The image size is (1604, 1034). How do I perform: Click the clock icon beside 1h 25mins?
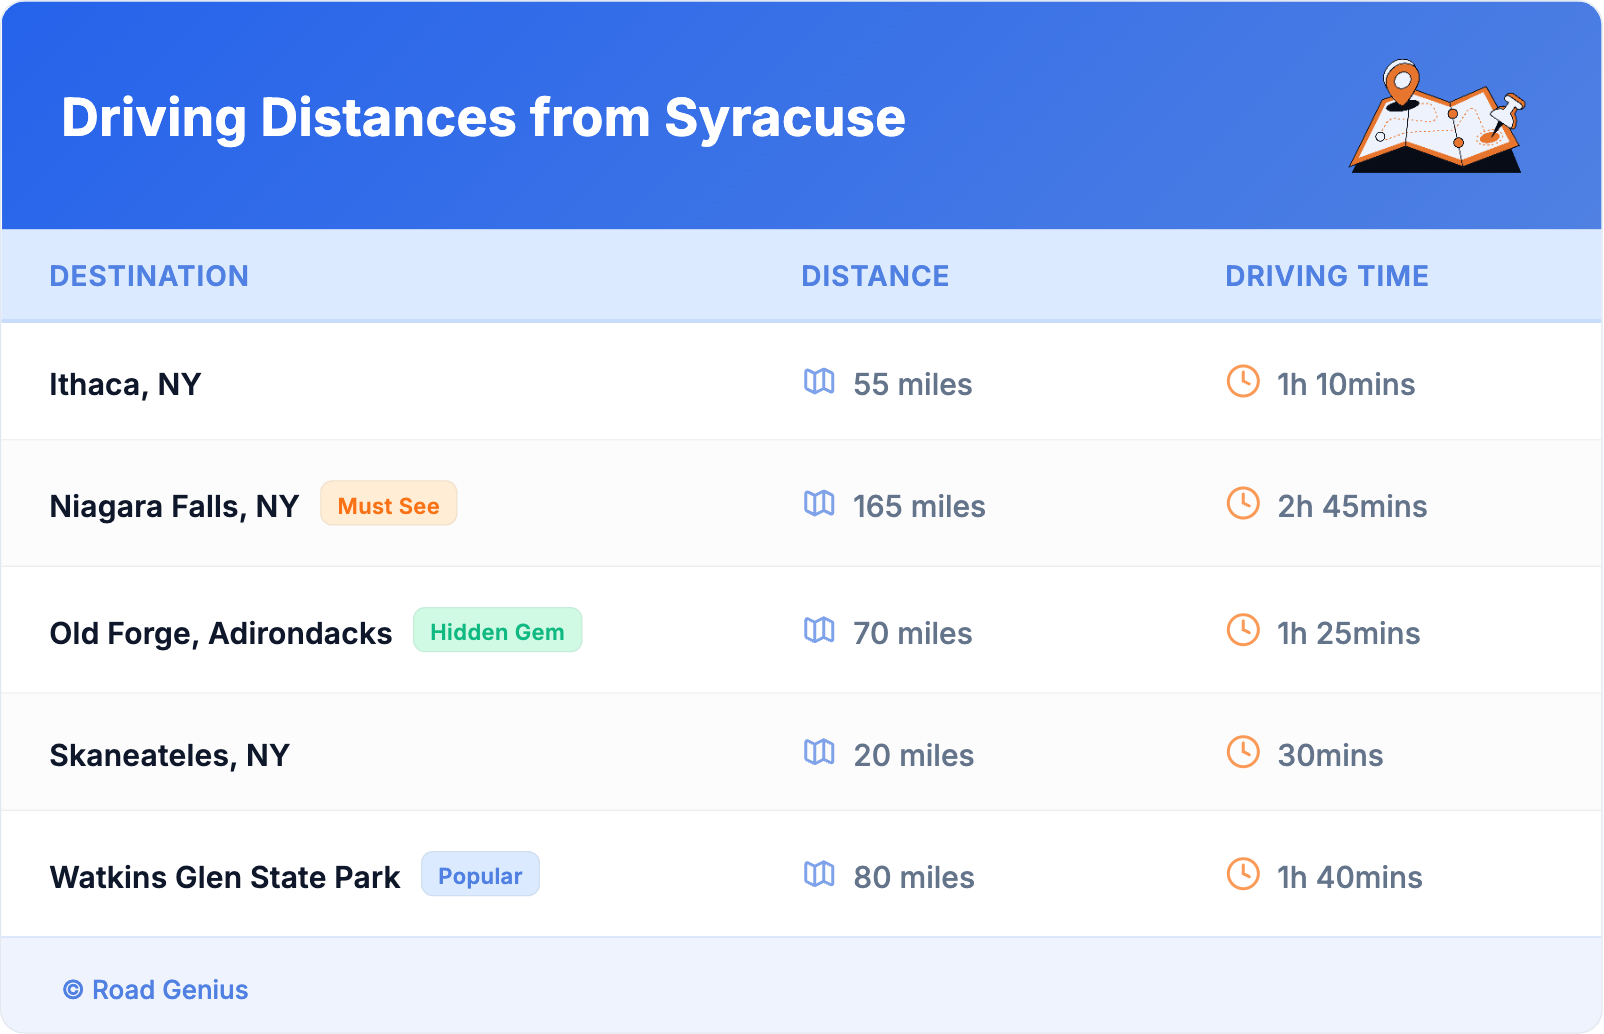pos(1243,631)
